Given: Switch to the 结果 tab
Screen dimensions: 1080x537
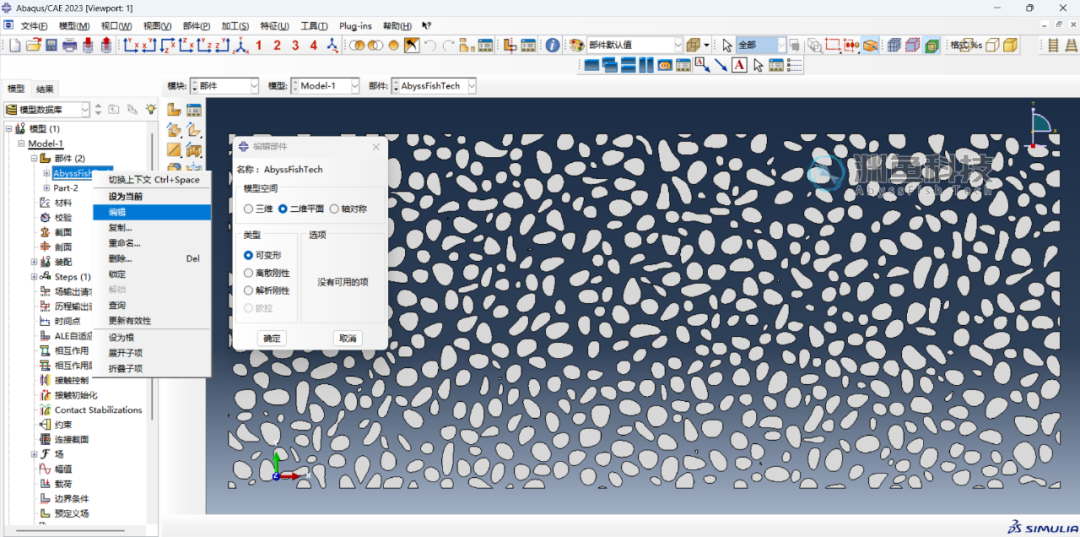Looking at the screenshot, I should pyautogui.click(x=46, y=89).
